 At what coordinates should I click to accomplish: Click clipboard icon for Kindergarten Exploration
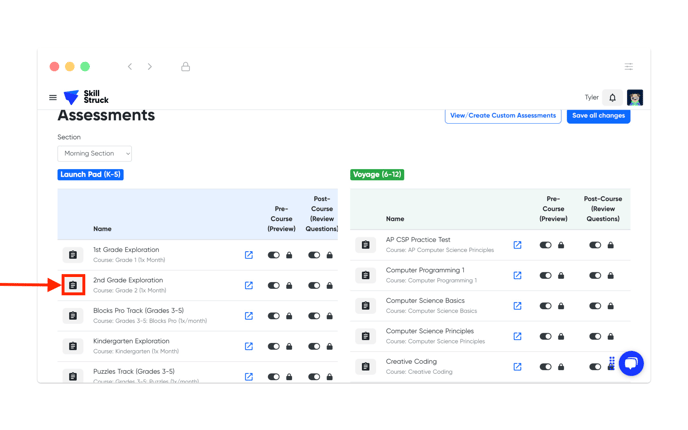pos(73,346)
